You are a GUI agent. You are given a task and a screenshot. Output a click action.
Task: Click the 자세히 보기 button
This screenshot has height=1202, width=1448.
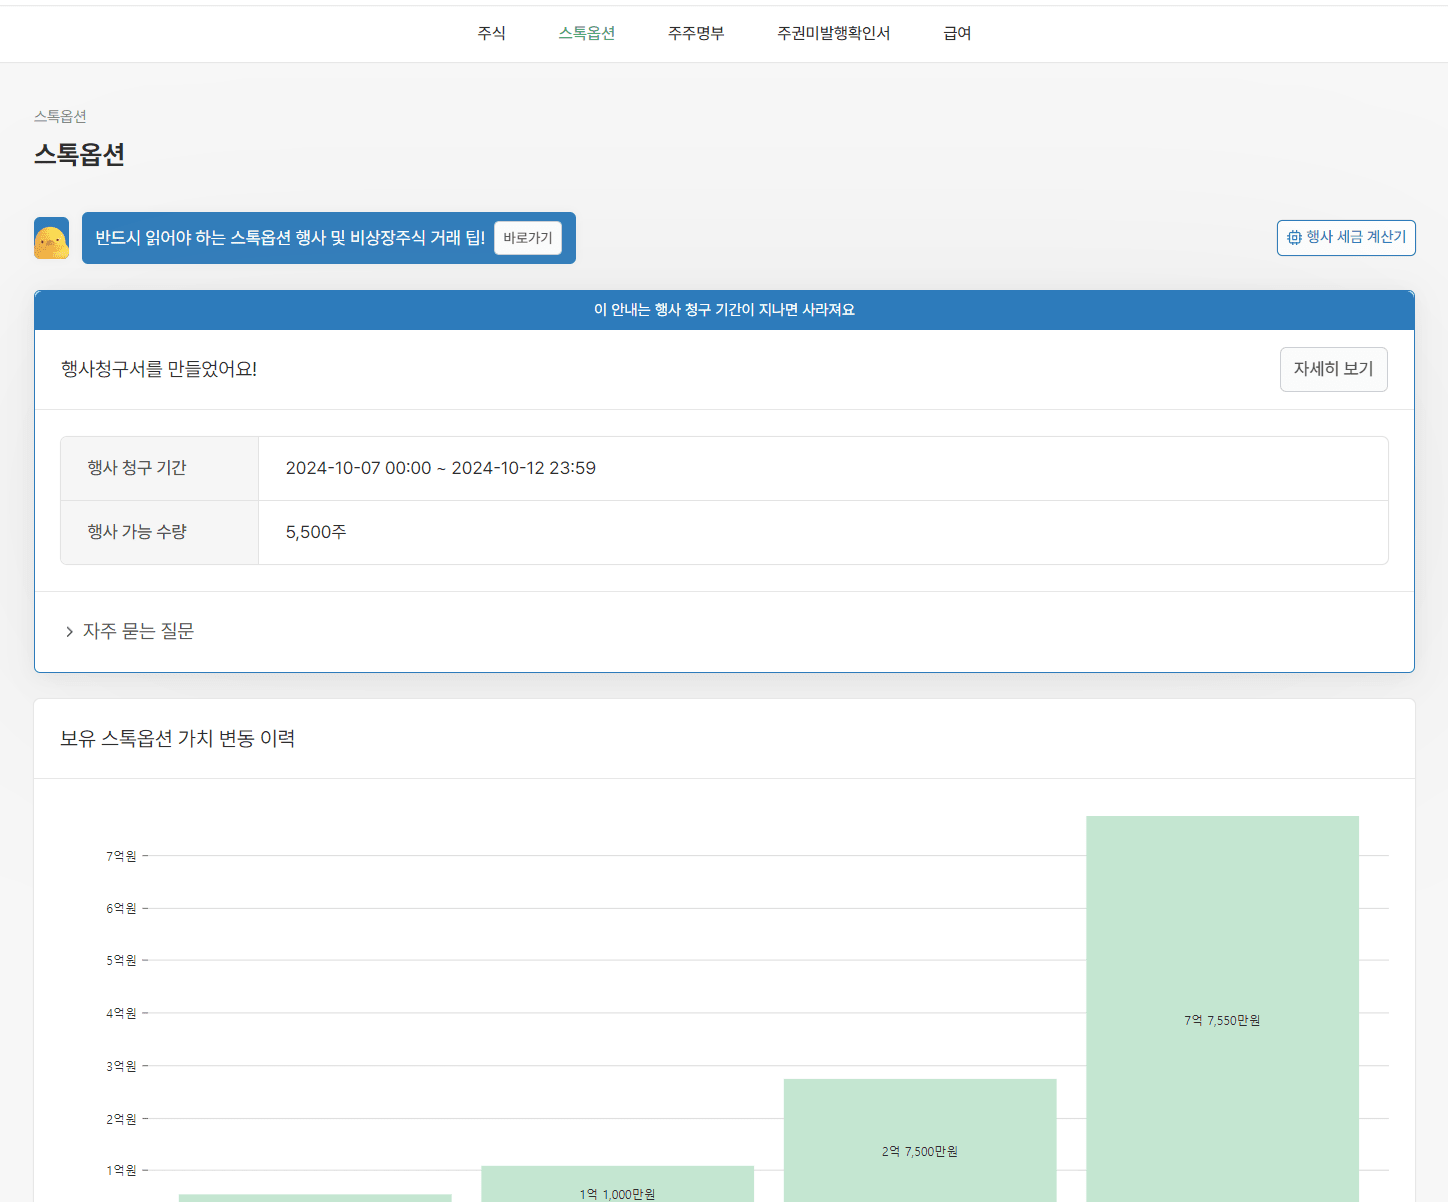(x=1334, y=369)
